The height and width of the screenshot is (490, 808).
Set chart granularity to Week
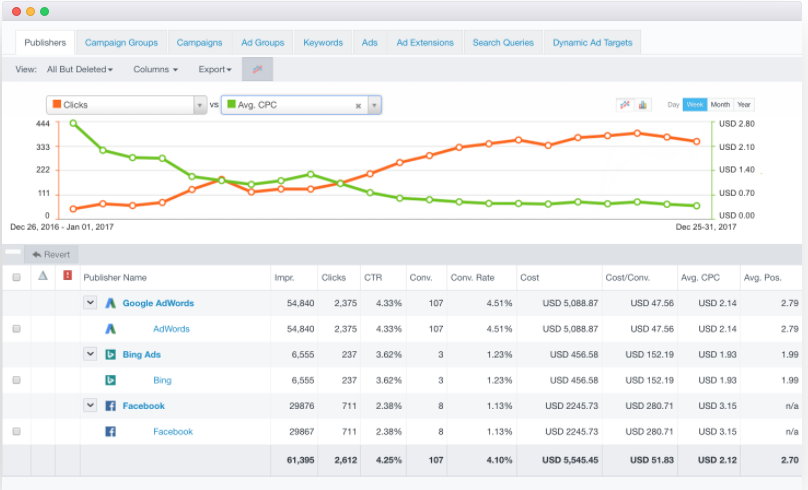(695, 105)
